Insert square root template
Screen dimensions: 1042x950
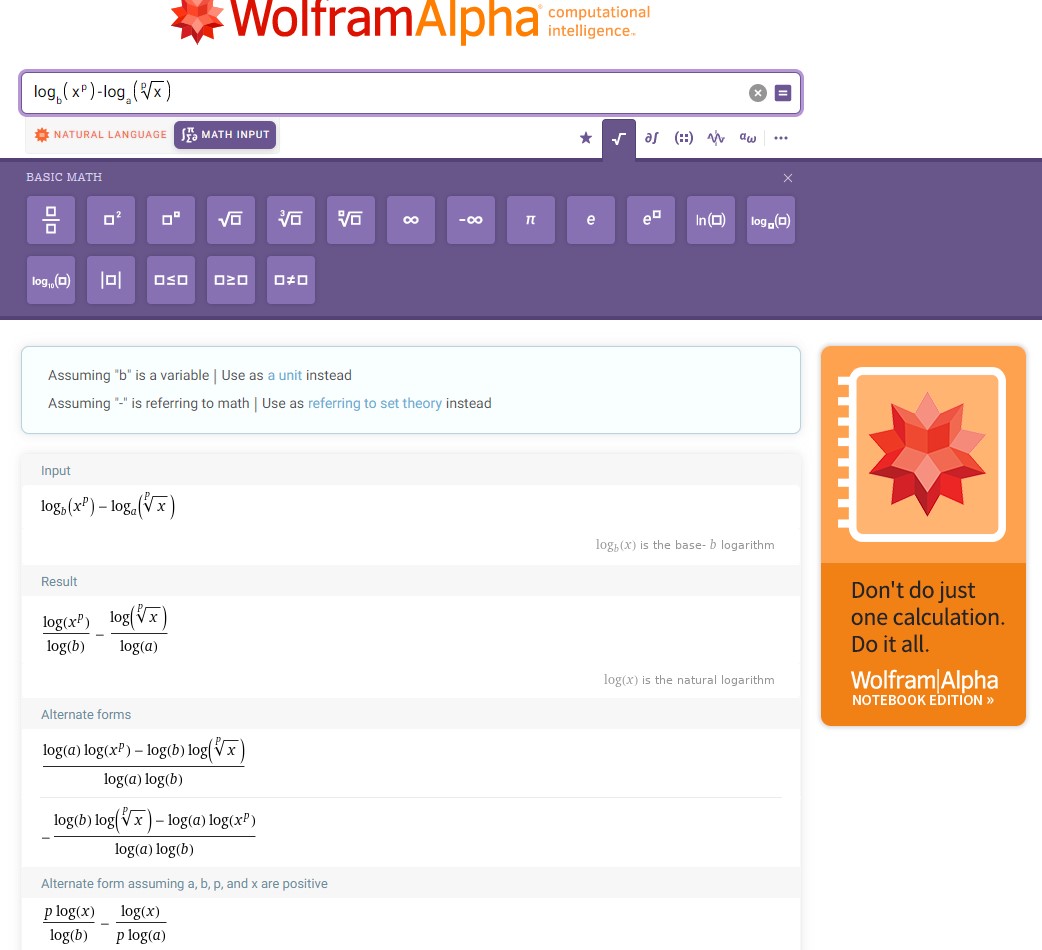[231, 220]
